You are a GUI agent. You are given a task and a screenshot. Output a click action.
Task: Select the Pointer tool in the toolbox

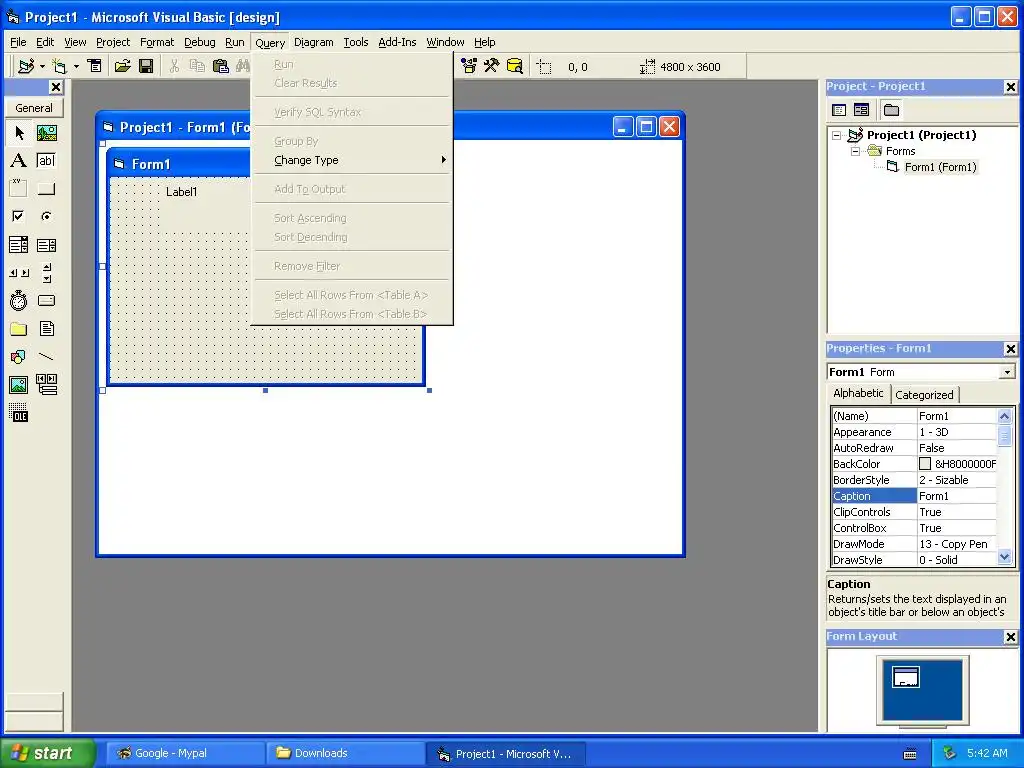tap(19, 133)
